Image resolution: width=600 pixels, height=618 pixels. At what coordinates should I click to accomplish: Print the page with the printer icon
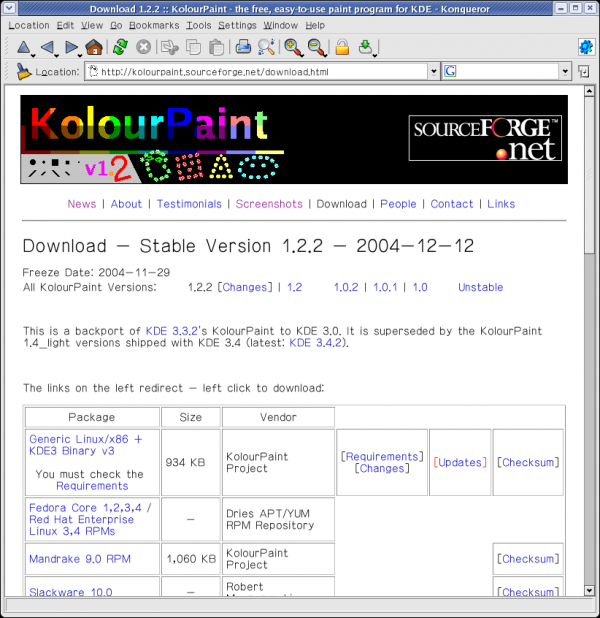(x=243, y=47)
